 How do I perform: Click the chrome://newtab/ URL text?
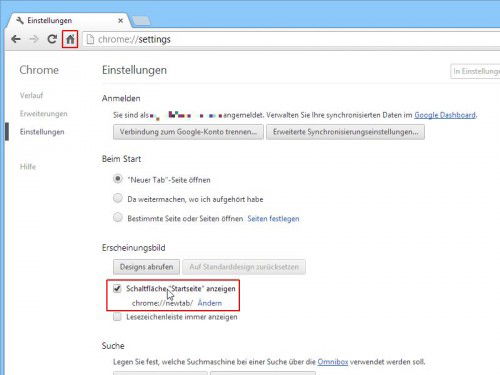point(162,303)
